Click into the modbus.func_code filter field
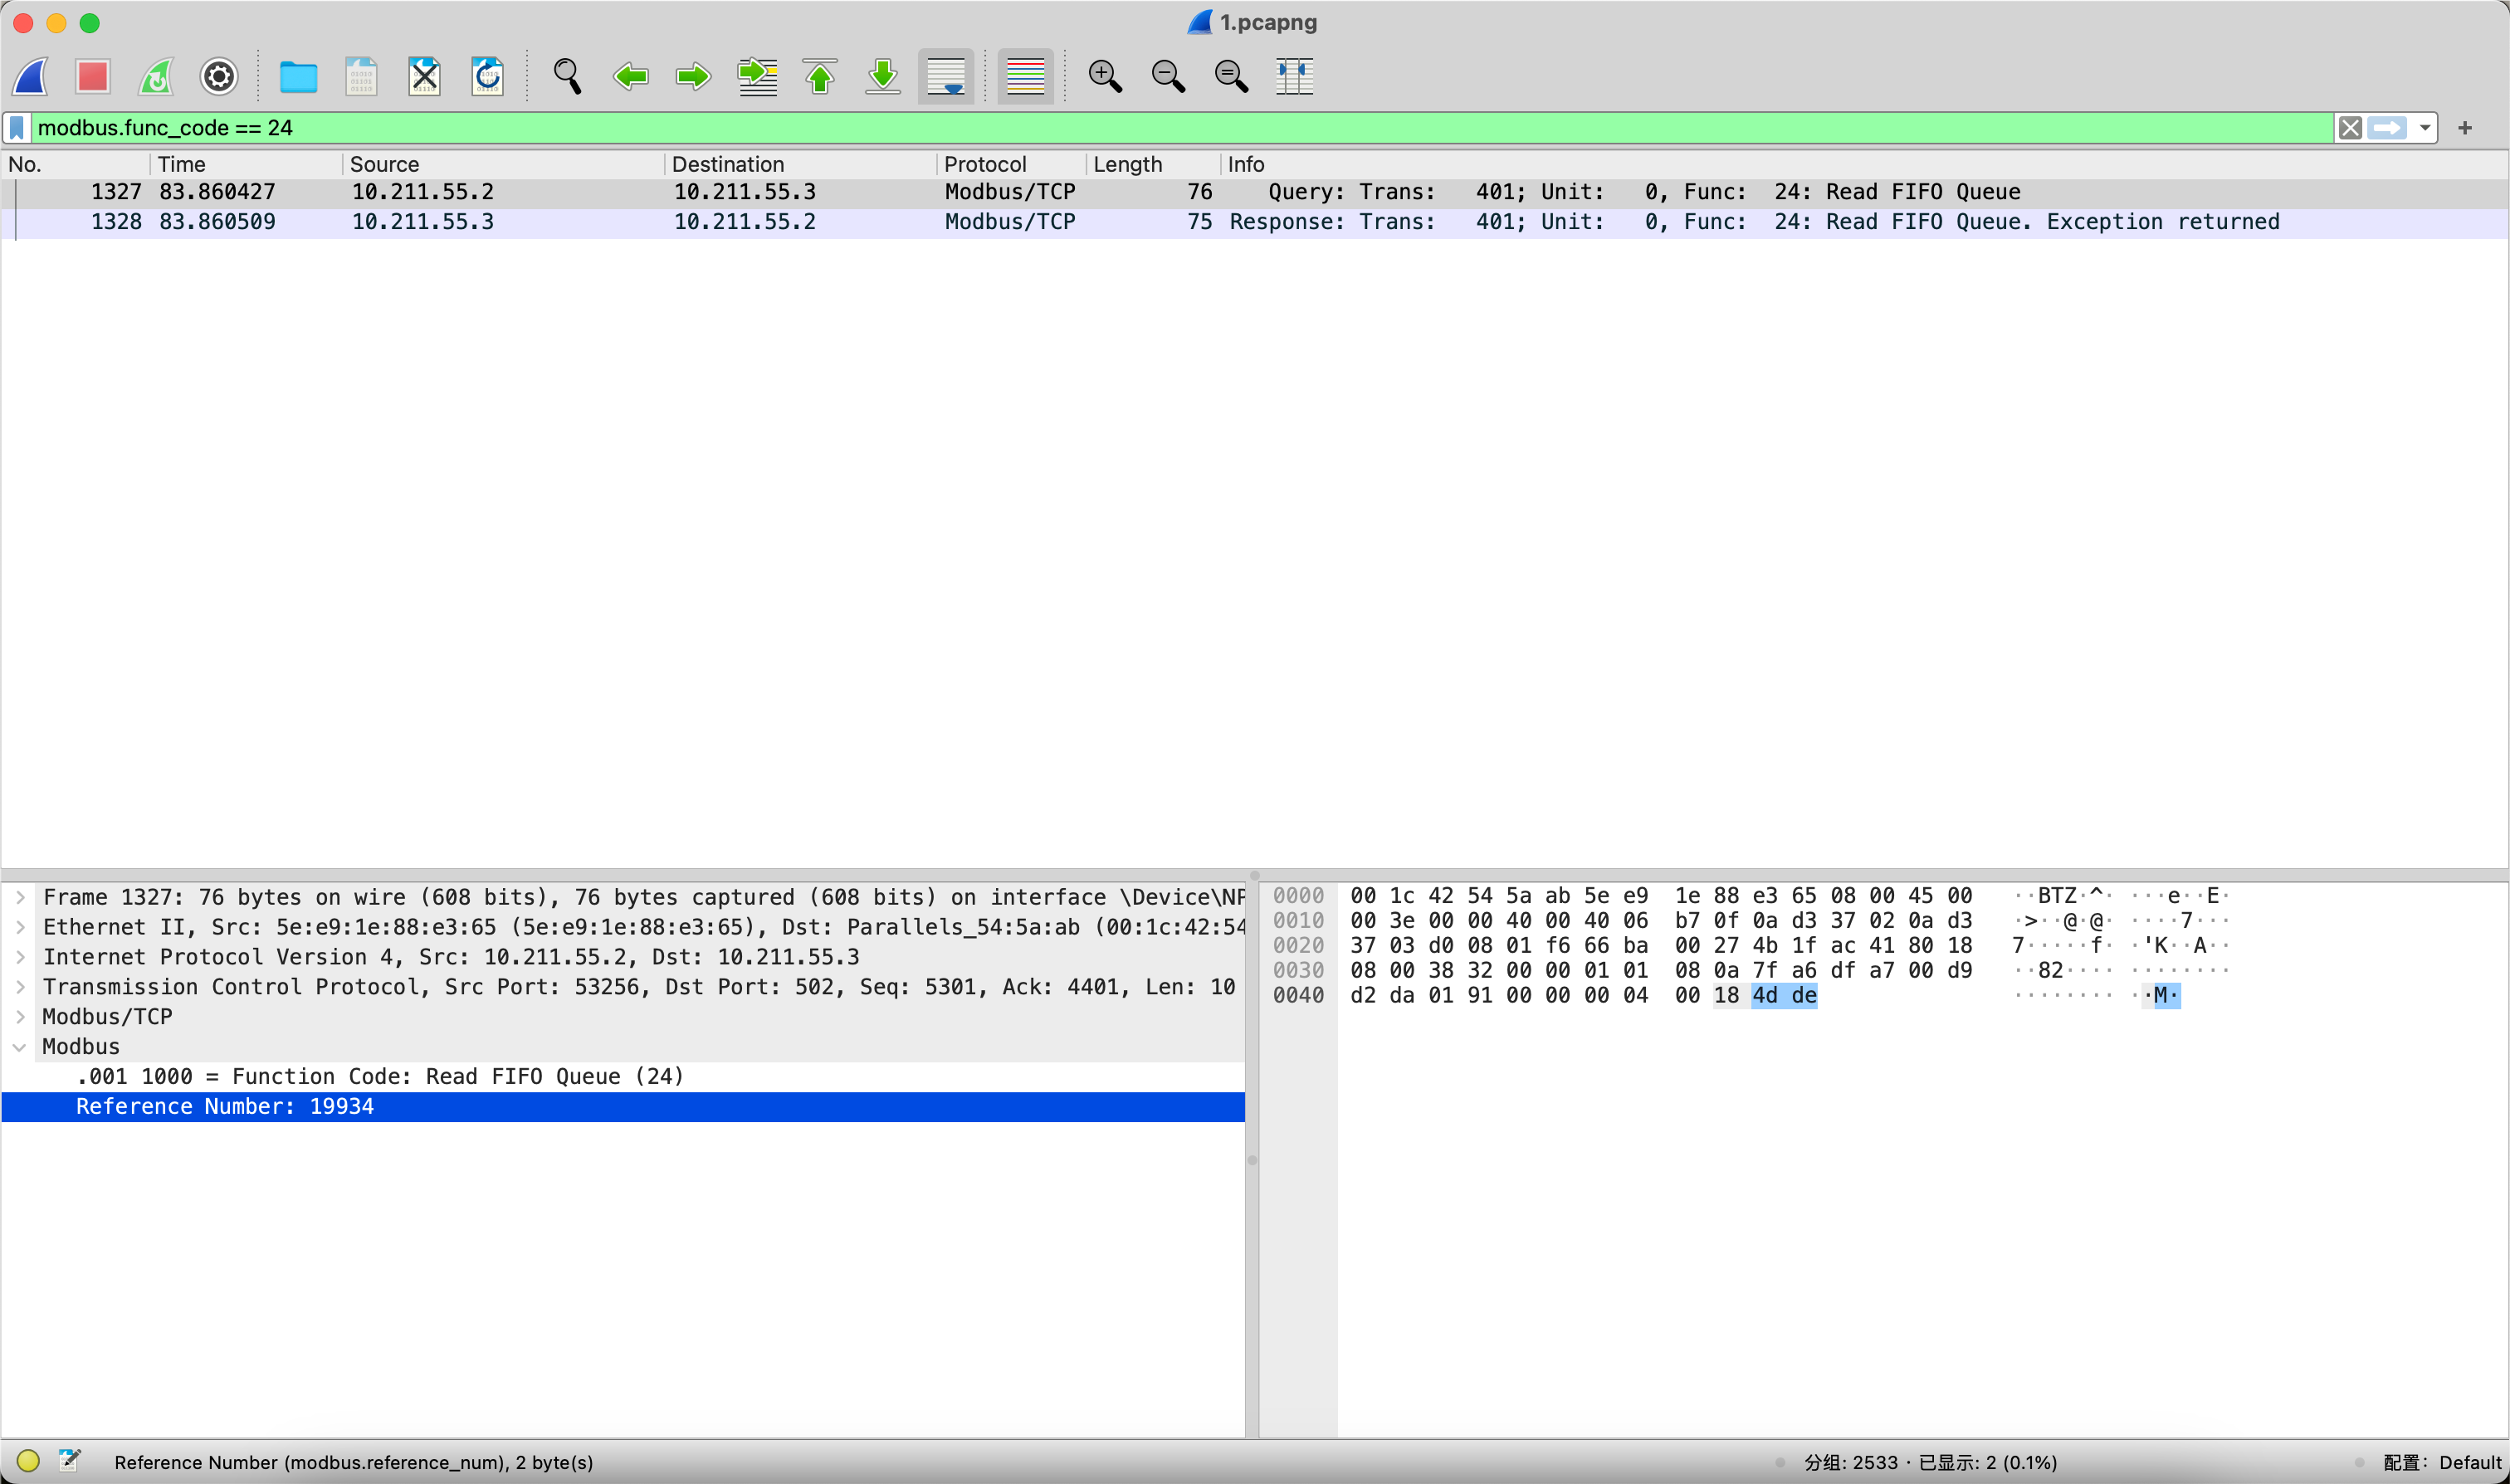 click(x=1180, y=128)
